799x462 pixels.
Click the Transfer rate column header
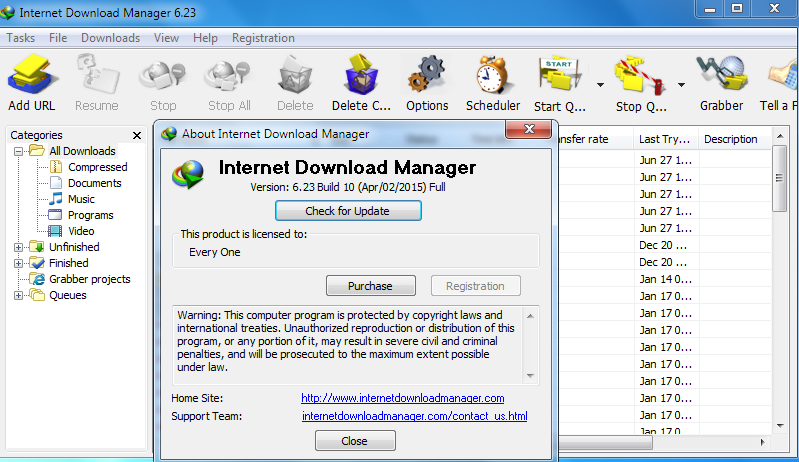(x=596, y=139)
